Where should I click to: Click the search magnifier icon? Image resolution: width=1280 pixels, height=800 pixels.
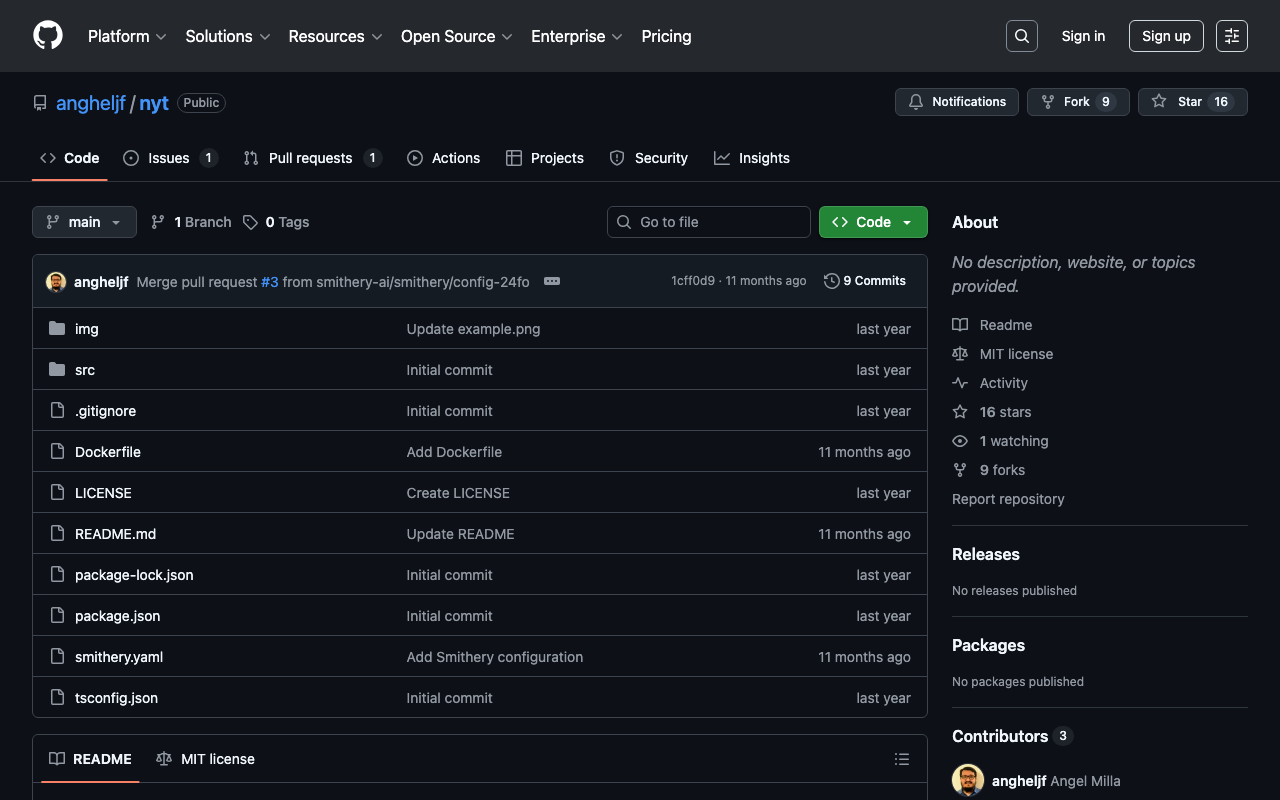pos(1021,36)
